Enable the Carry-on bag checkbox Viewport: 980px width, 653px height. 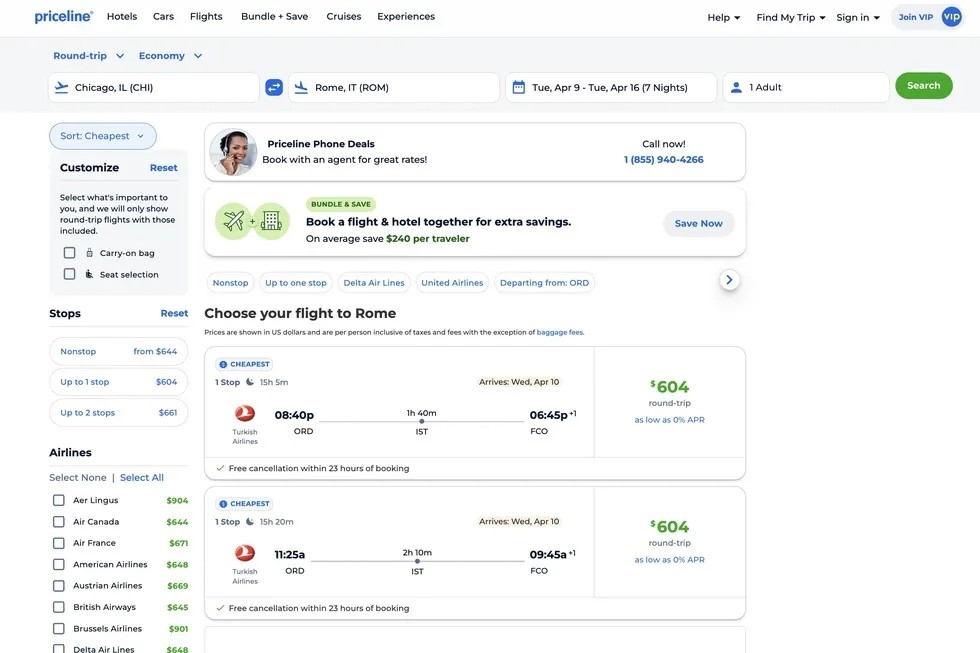(69, 253)
